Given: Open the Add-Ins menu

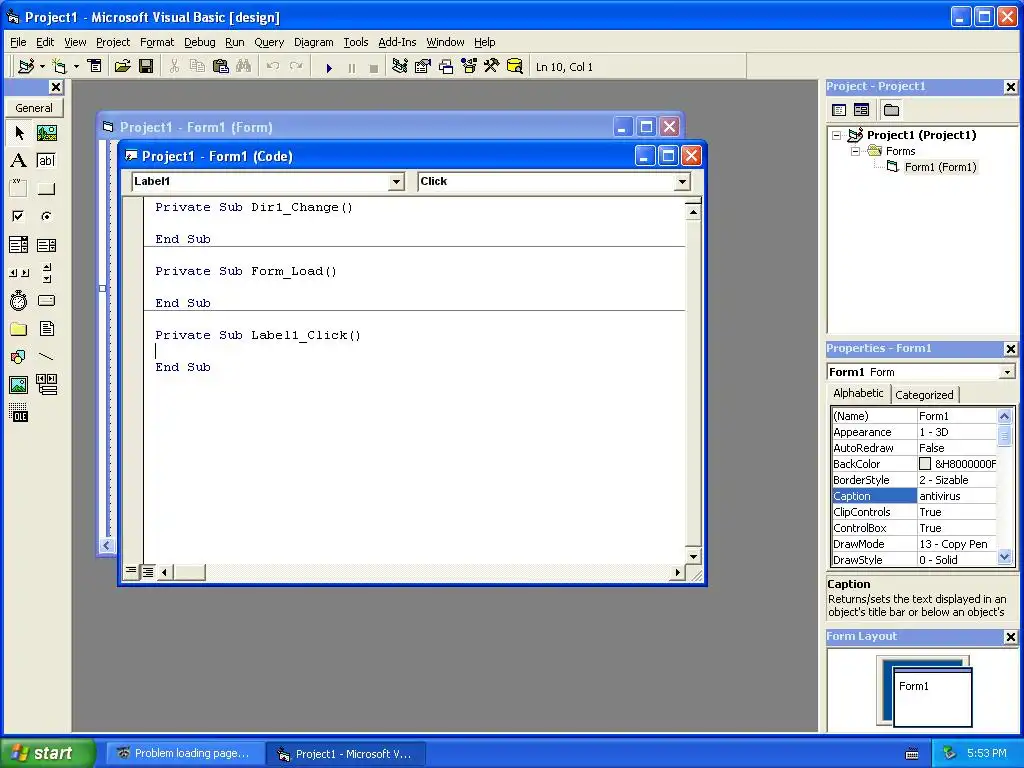Looking at the screenshot, I should [x=397, y=42].
